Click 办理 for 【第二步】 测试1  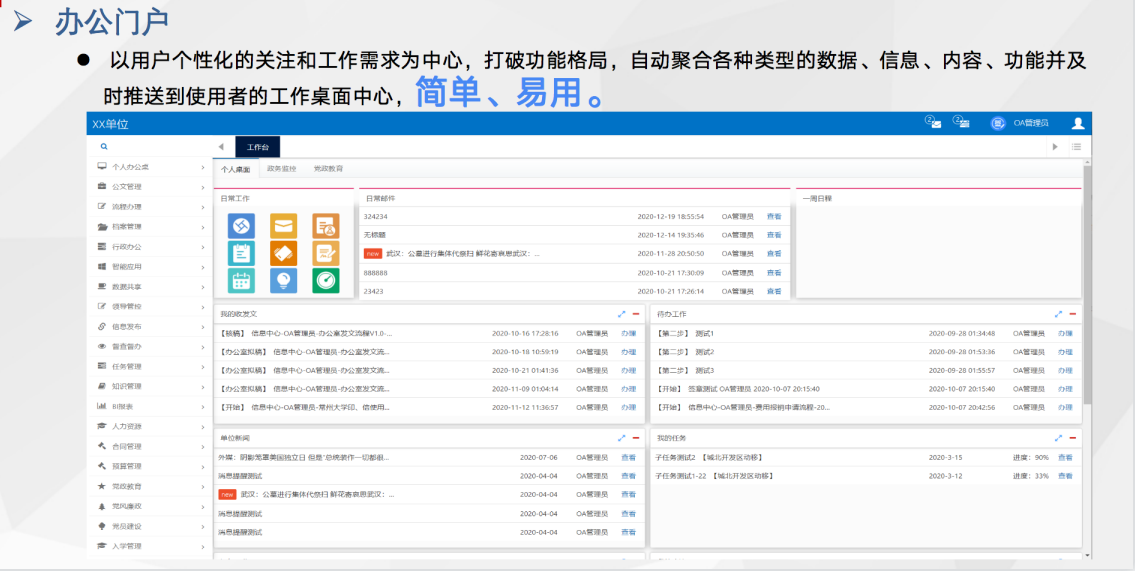(1065, 334)
